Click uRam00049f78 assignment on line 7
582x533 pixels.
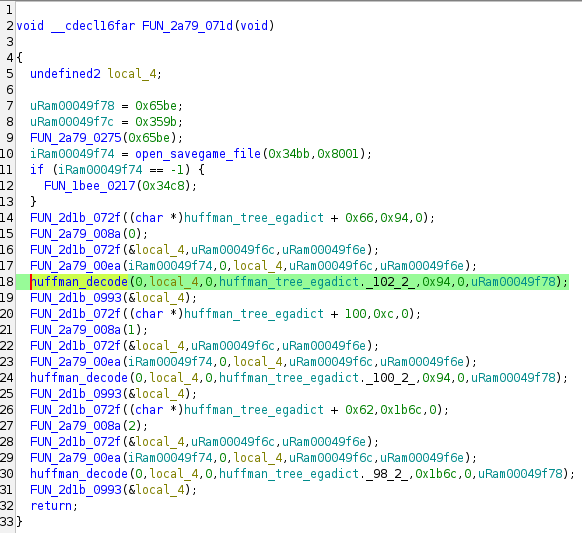[x=72, y=106]
